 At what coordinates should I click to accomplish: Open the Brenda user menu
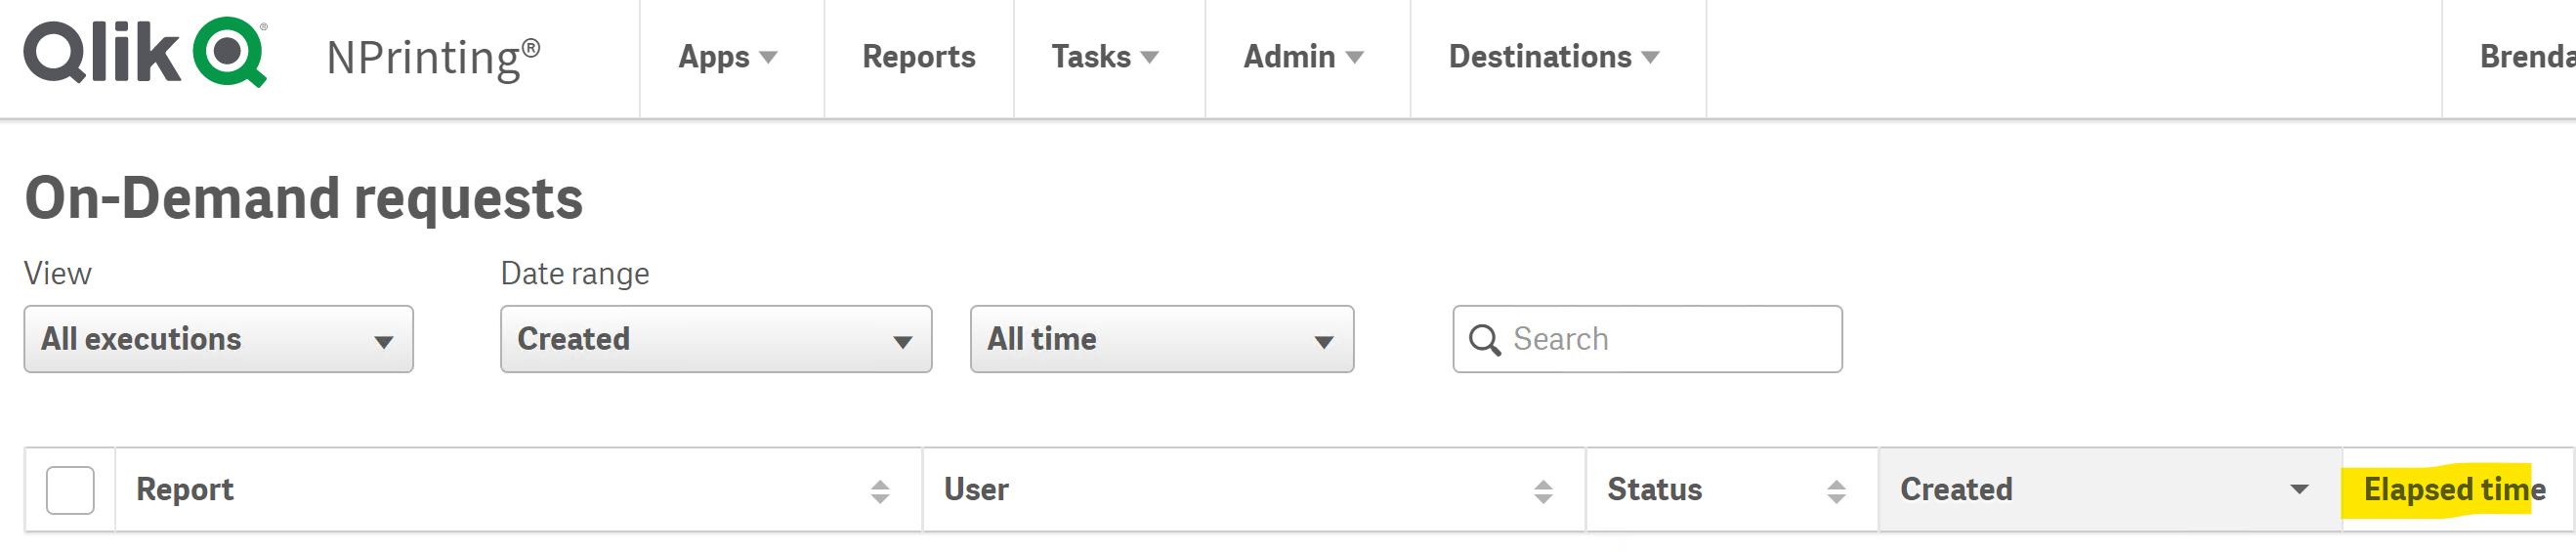[x=2526, y=57]
